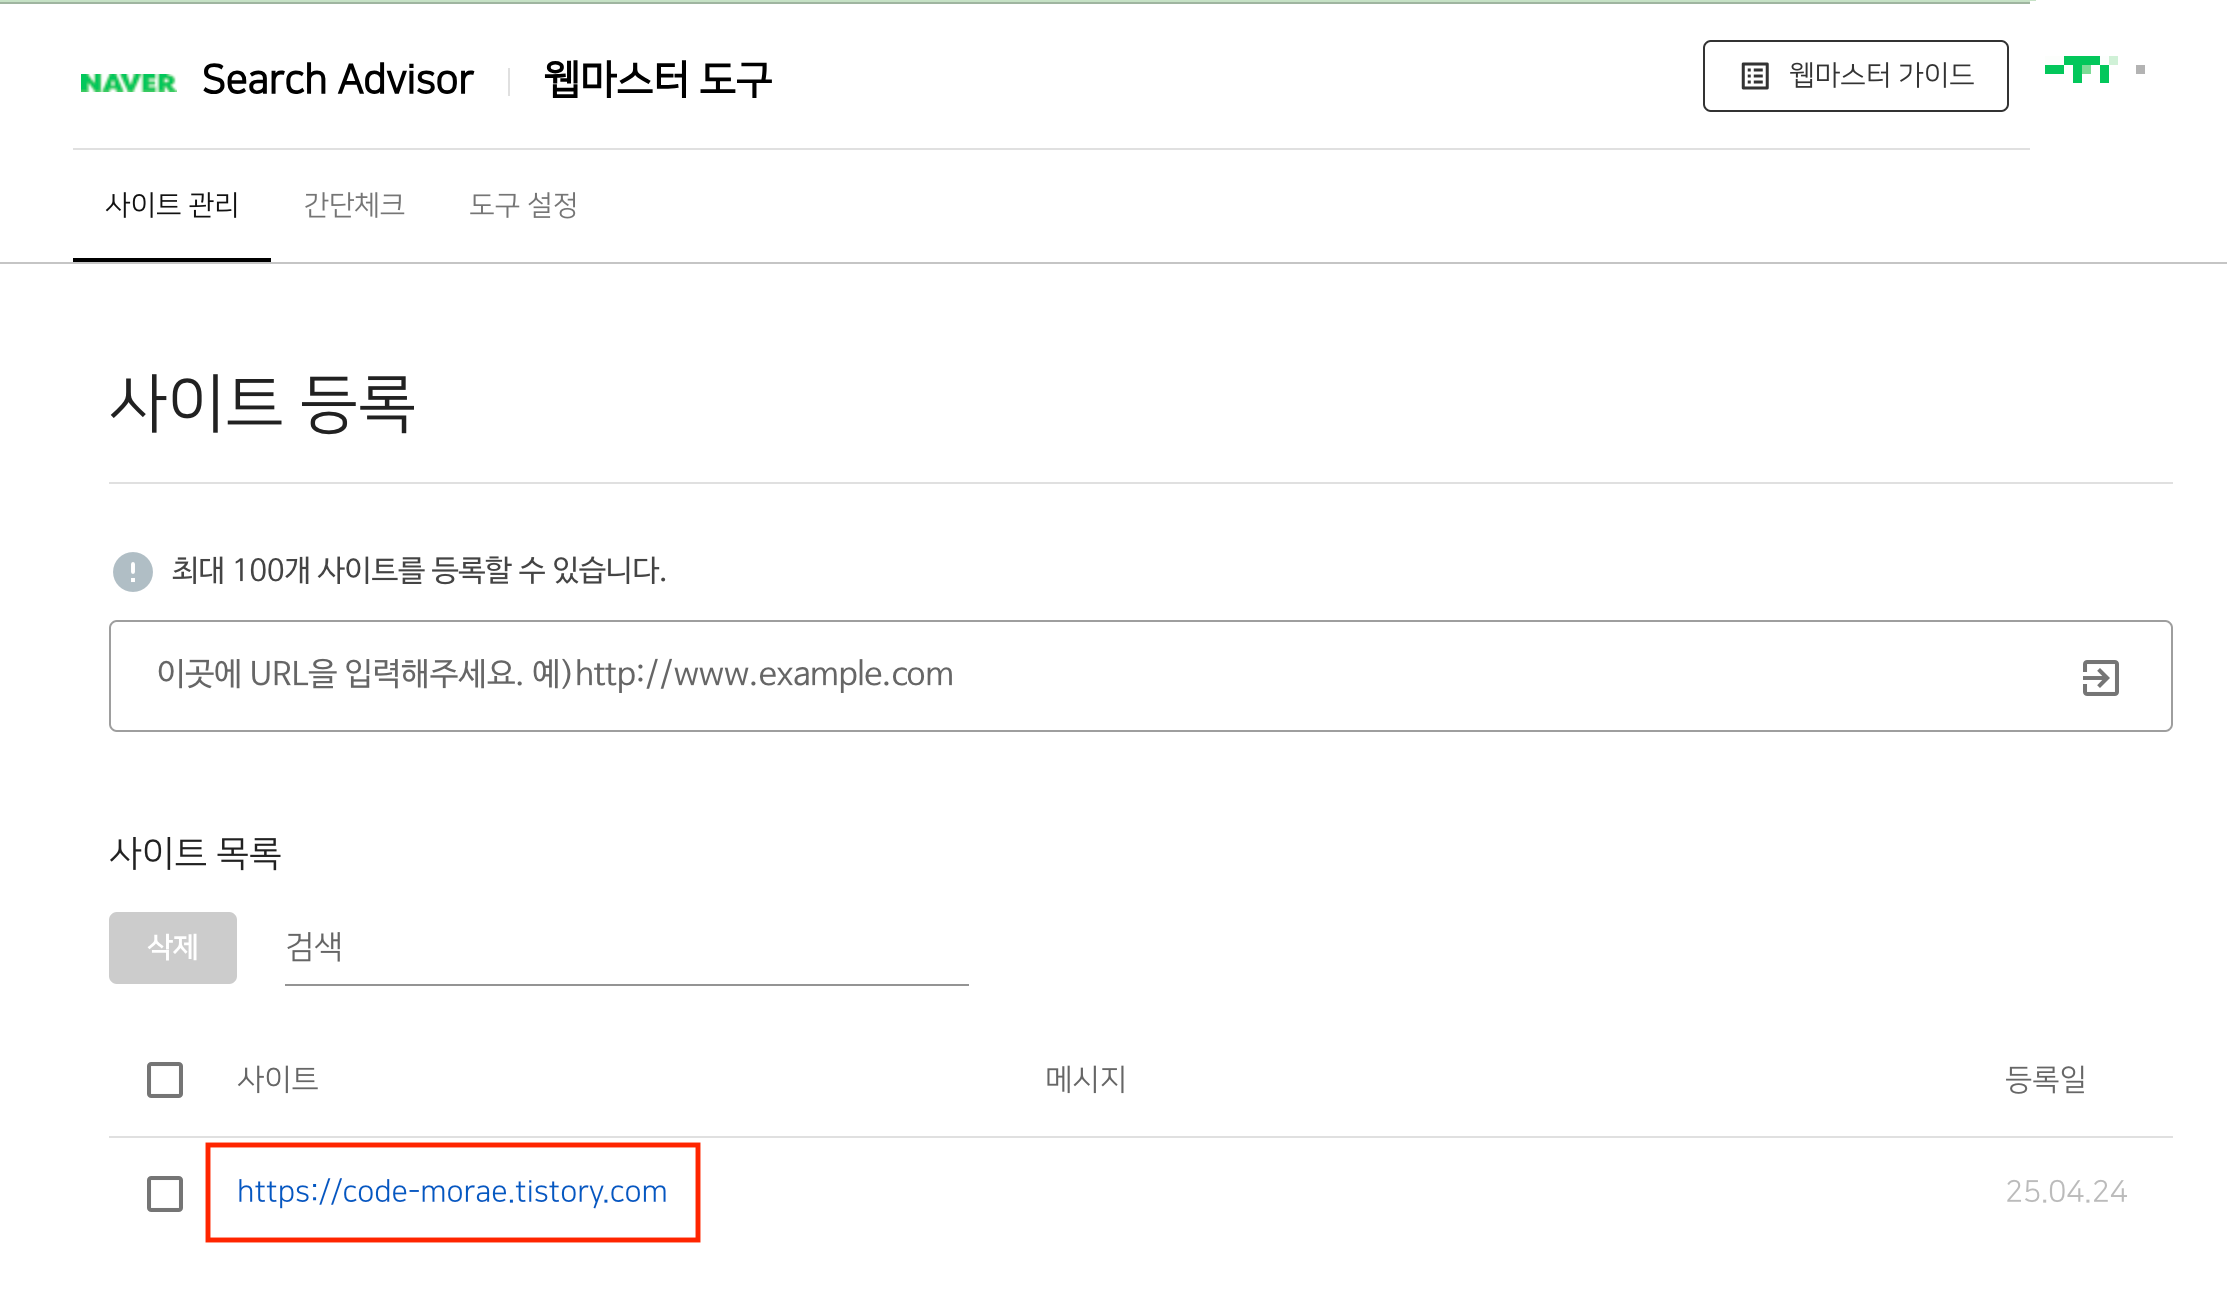Check the select-all checkbox in the header row

[165, 1080]
